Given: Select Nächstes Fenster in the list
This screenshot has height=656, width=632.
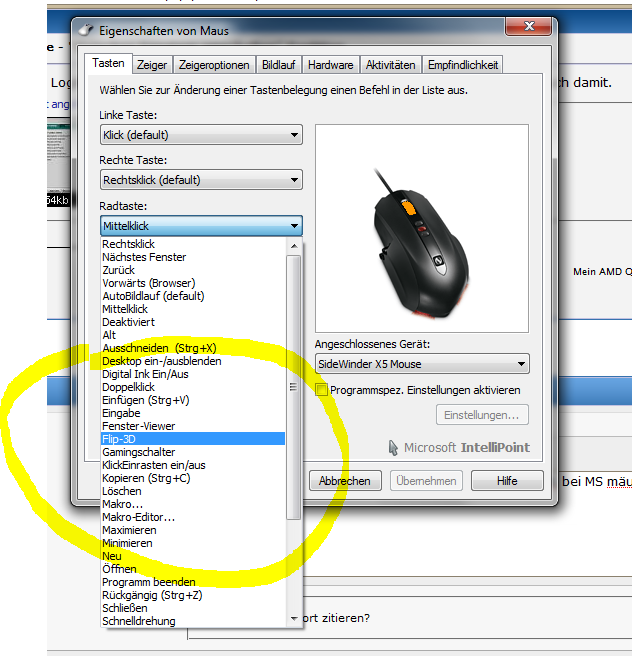Looking at the screenshot, I should point(193,257).
